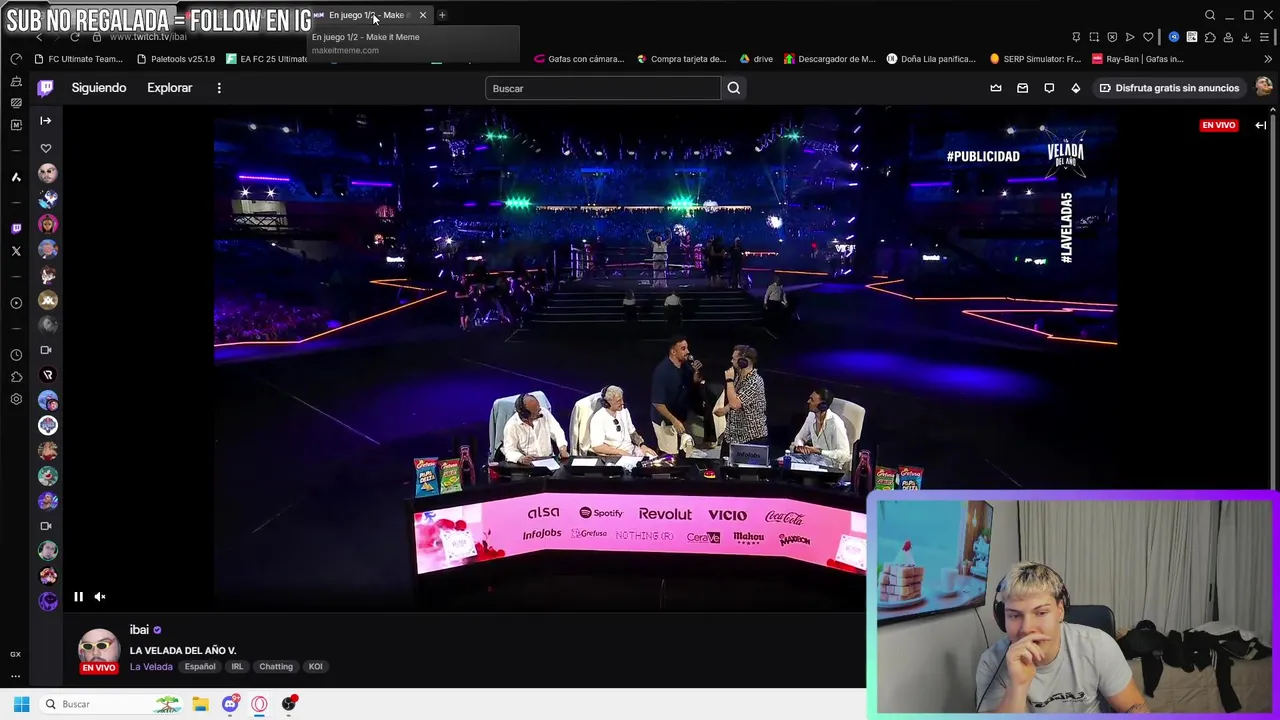Open the browser easy setup menu

click(x=1264, y=37)
